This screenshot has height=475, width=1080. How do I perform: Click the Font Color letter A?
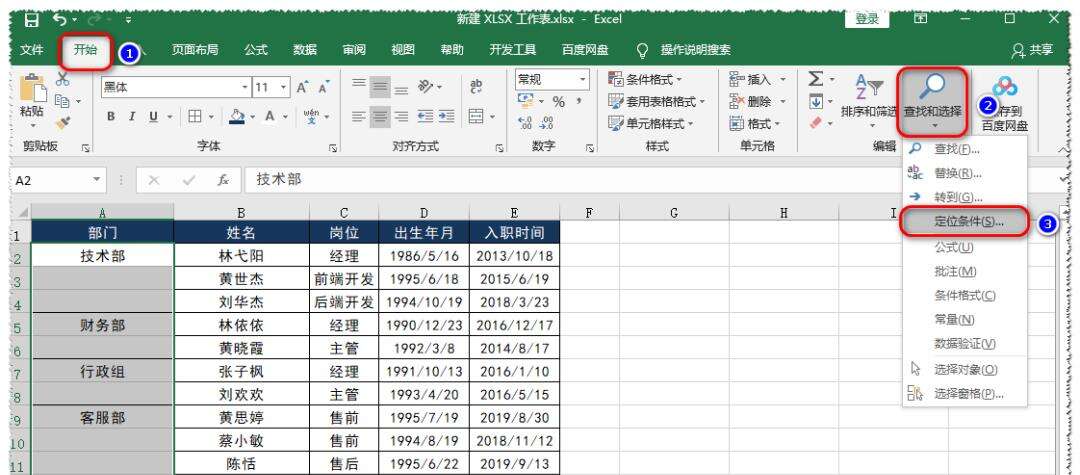271,116
